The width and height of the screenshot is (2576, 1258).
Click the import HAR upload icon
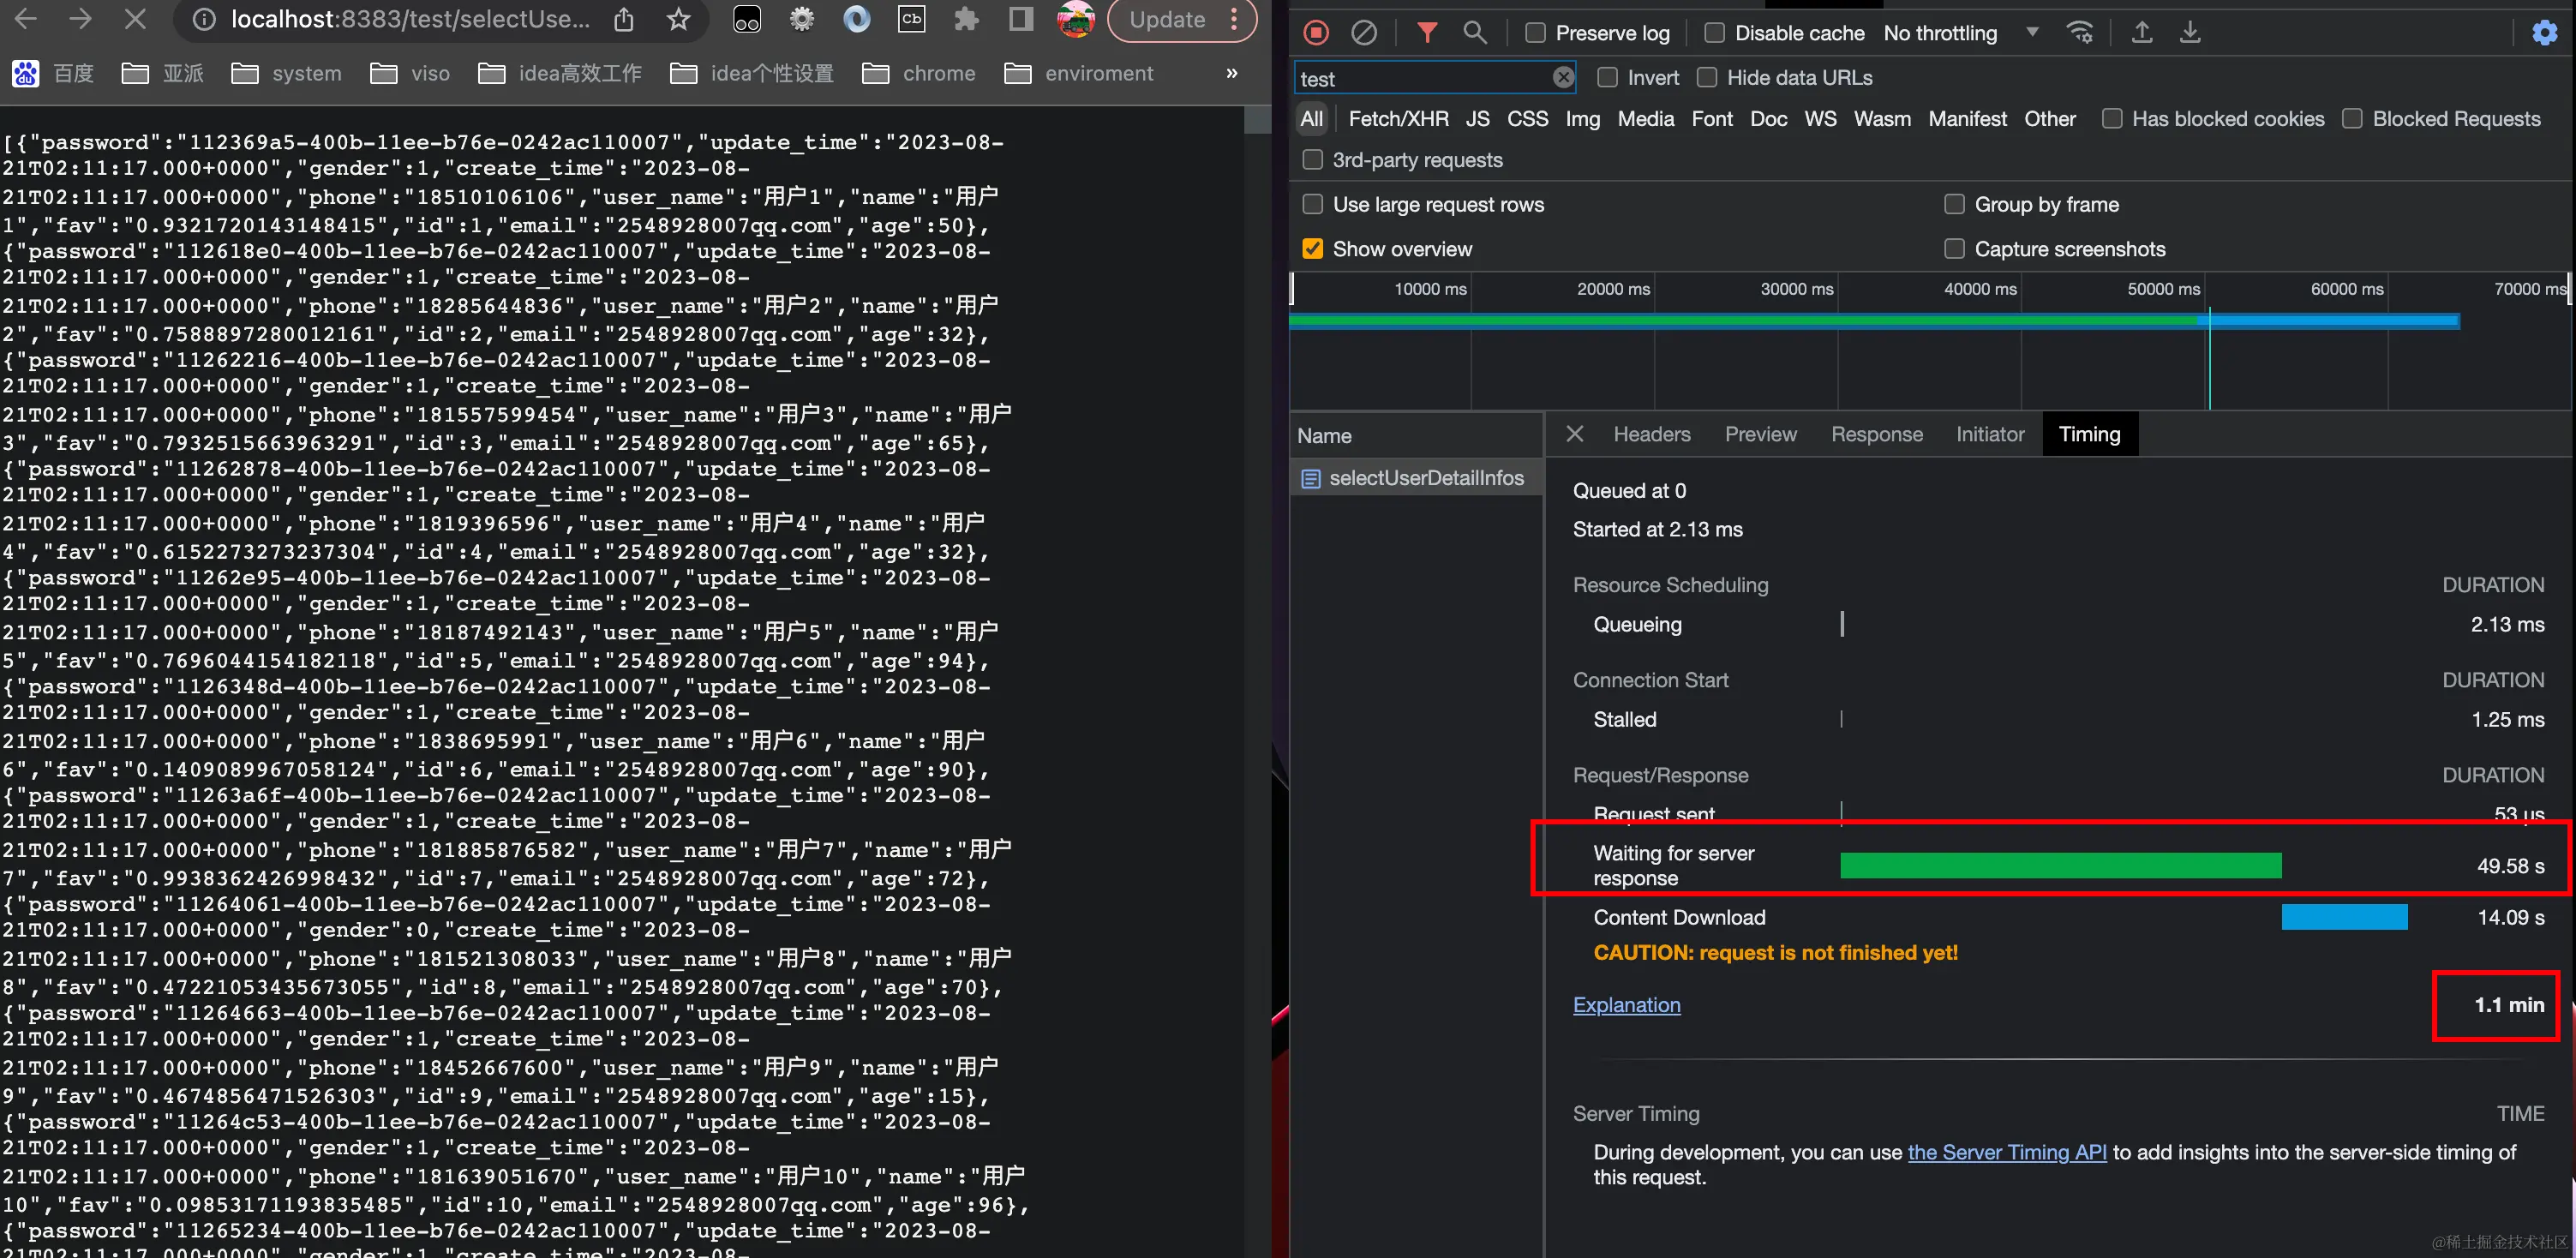coord(2142,33)
